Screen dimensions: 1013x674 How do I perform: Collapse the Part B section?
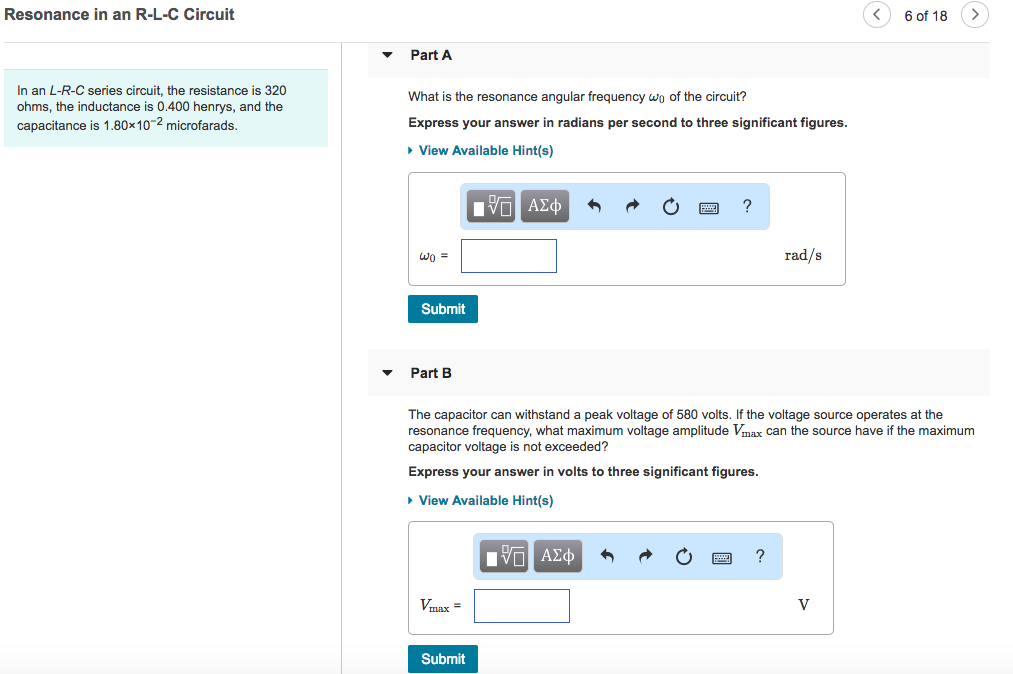click(388, 373)
